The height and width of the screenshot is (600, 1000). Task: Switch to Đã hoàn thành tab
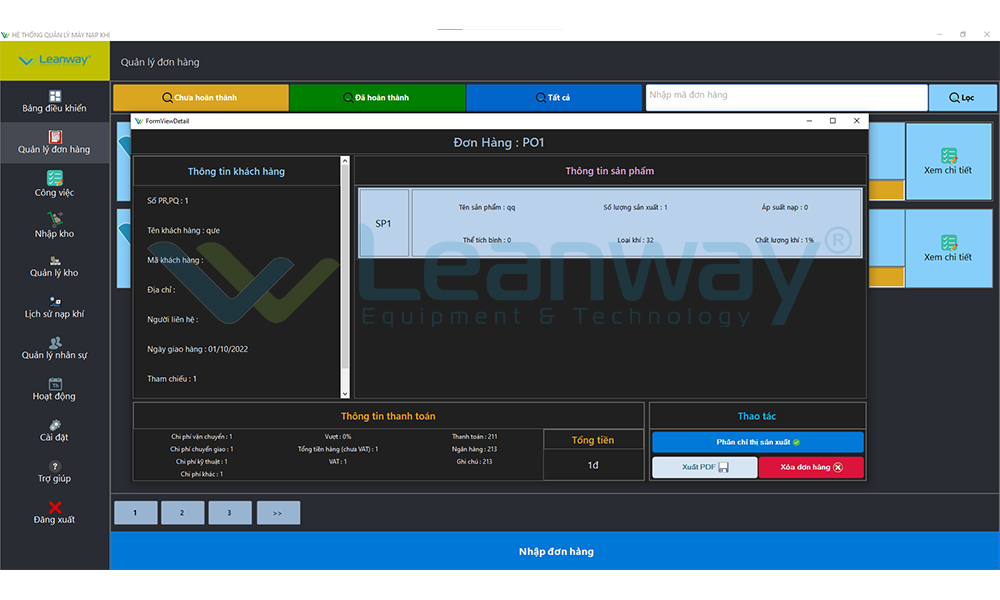[x=377, y=98]
